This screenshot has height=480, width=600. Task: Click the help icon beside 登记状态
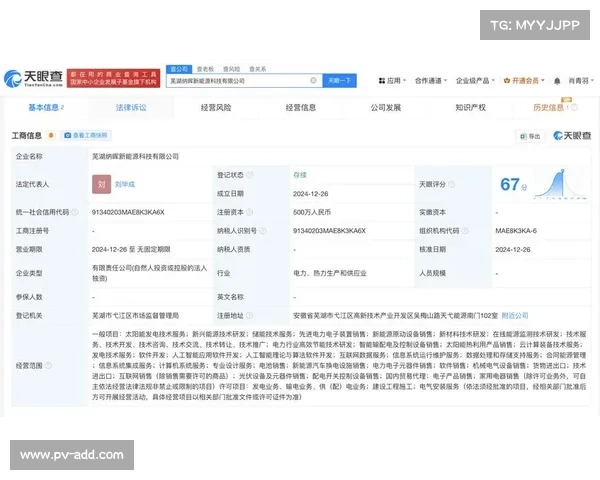249,175
